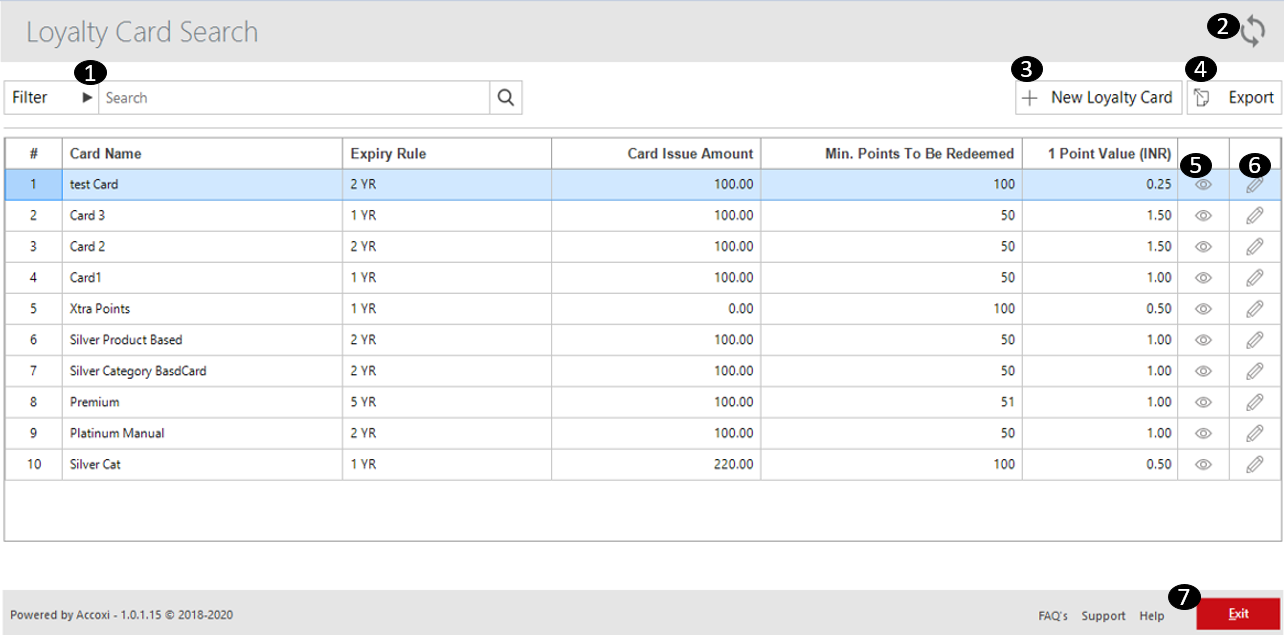Export the loyalty card list
The height and width of the screenshot is (635, 1285).
(x=1234, y=98)
